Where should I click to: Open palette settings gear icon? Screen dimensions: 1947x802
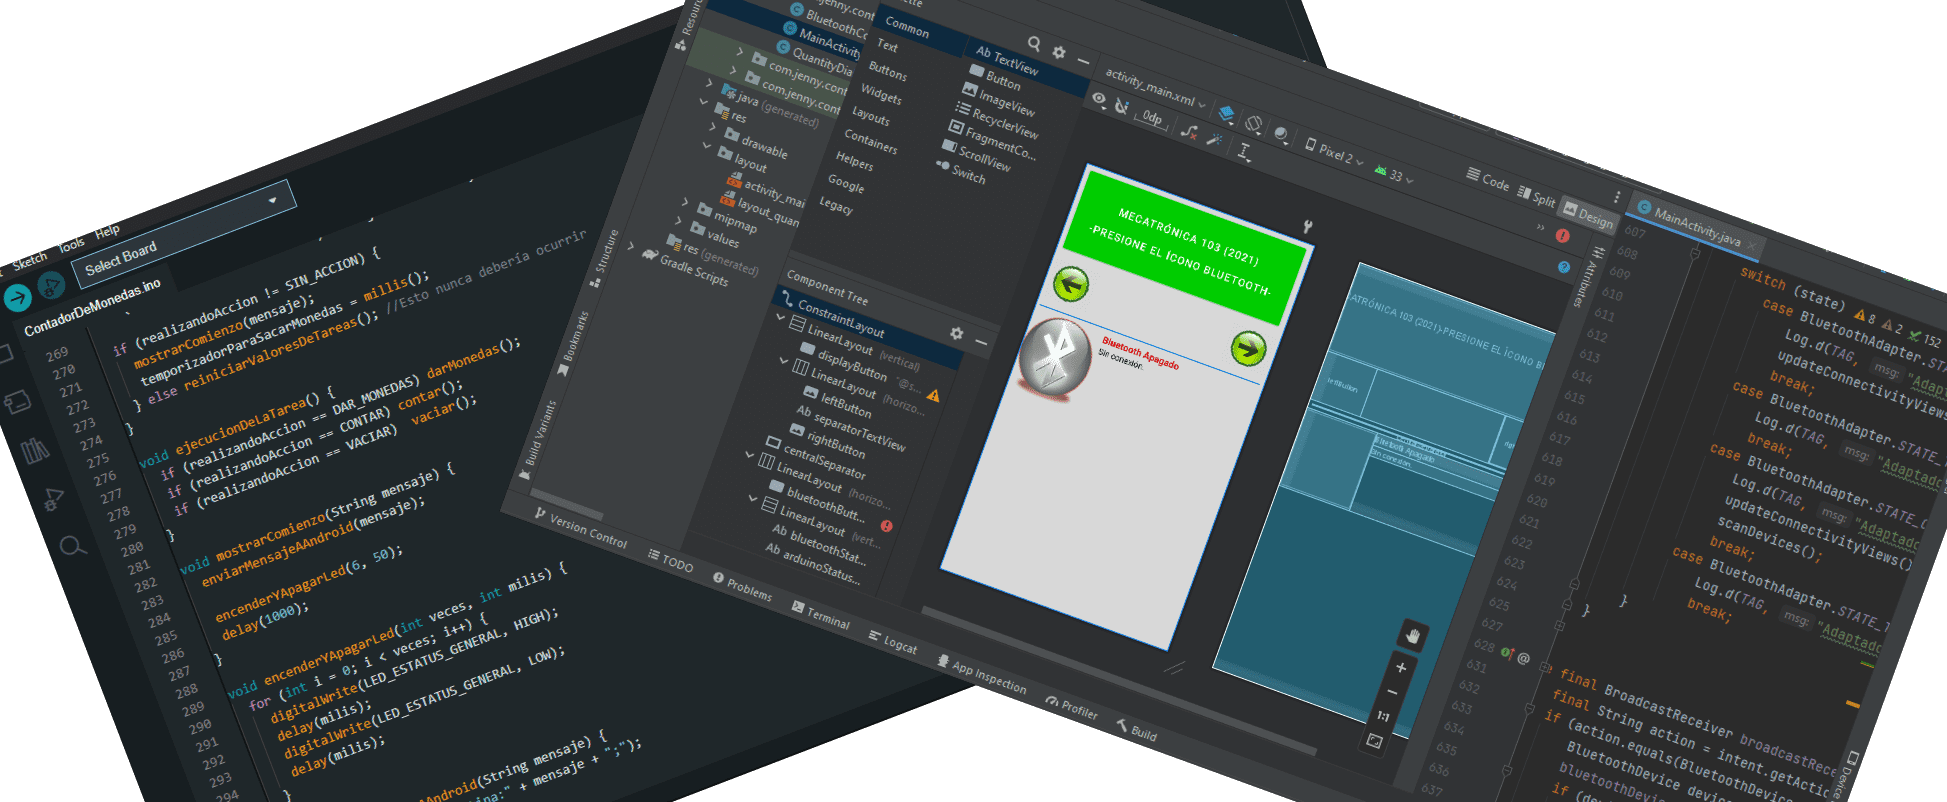1059,51
